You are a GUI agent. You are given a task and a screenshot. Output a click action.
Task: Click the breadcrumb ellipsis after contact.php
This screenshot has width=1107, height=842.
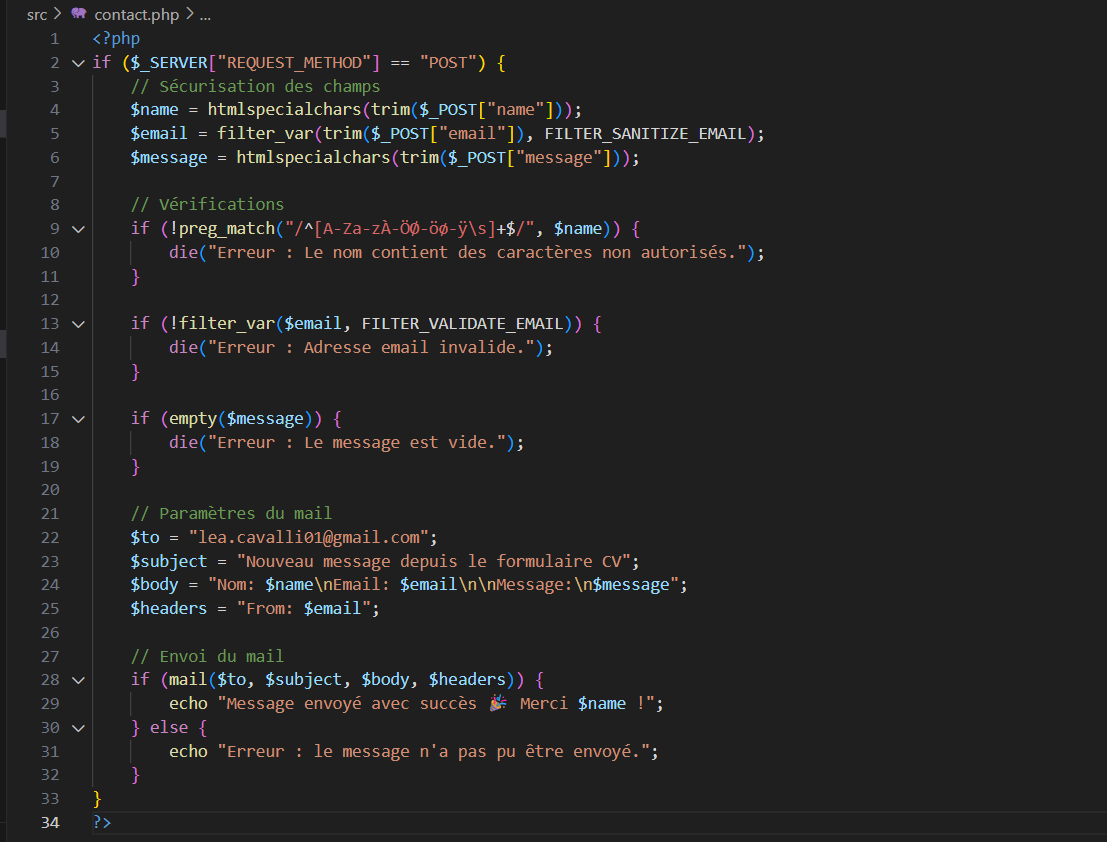click(x=205, y=15)
